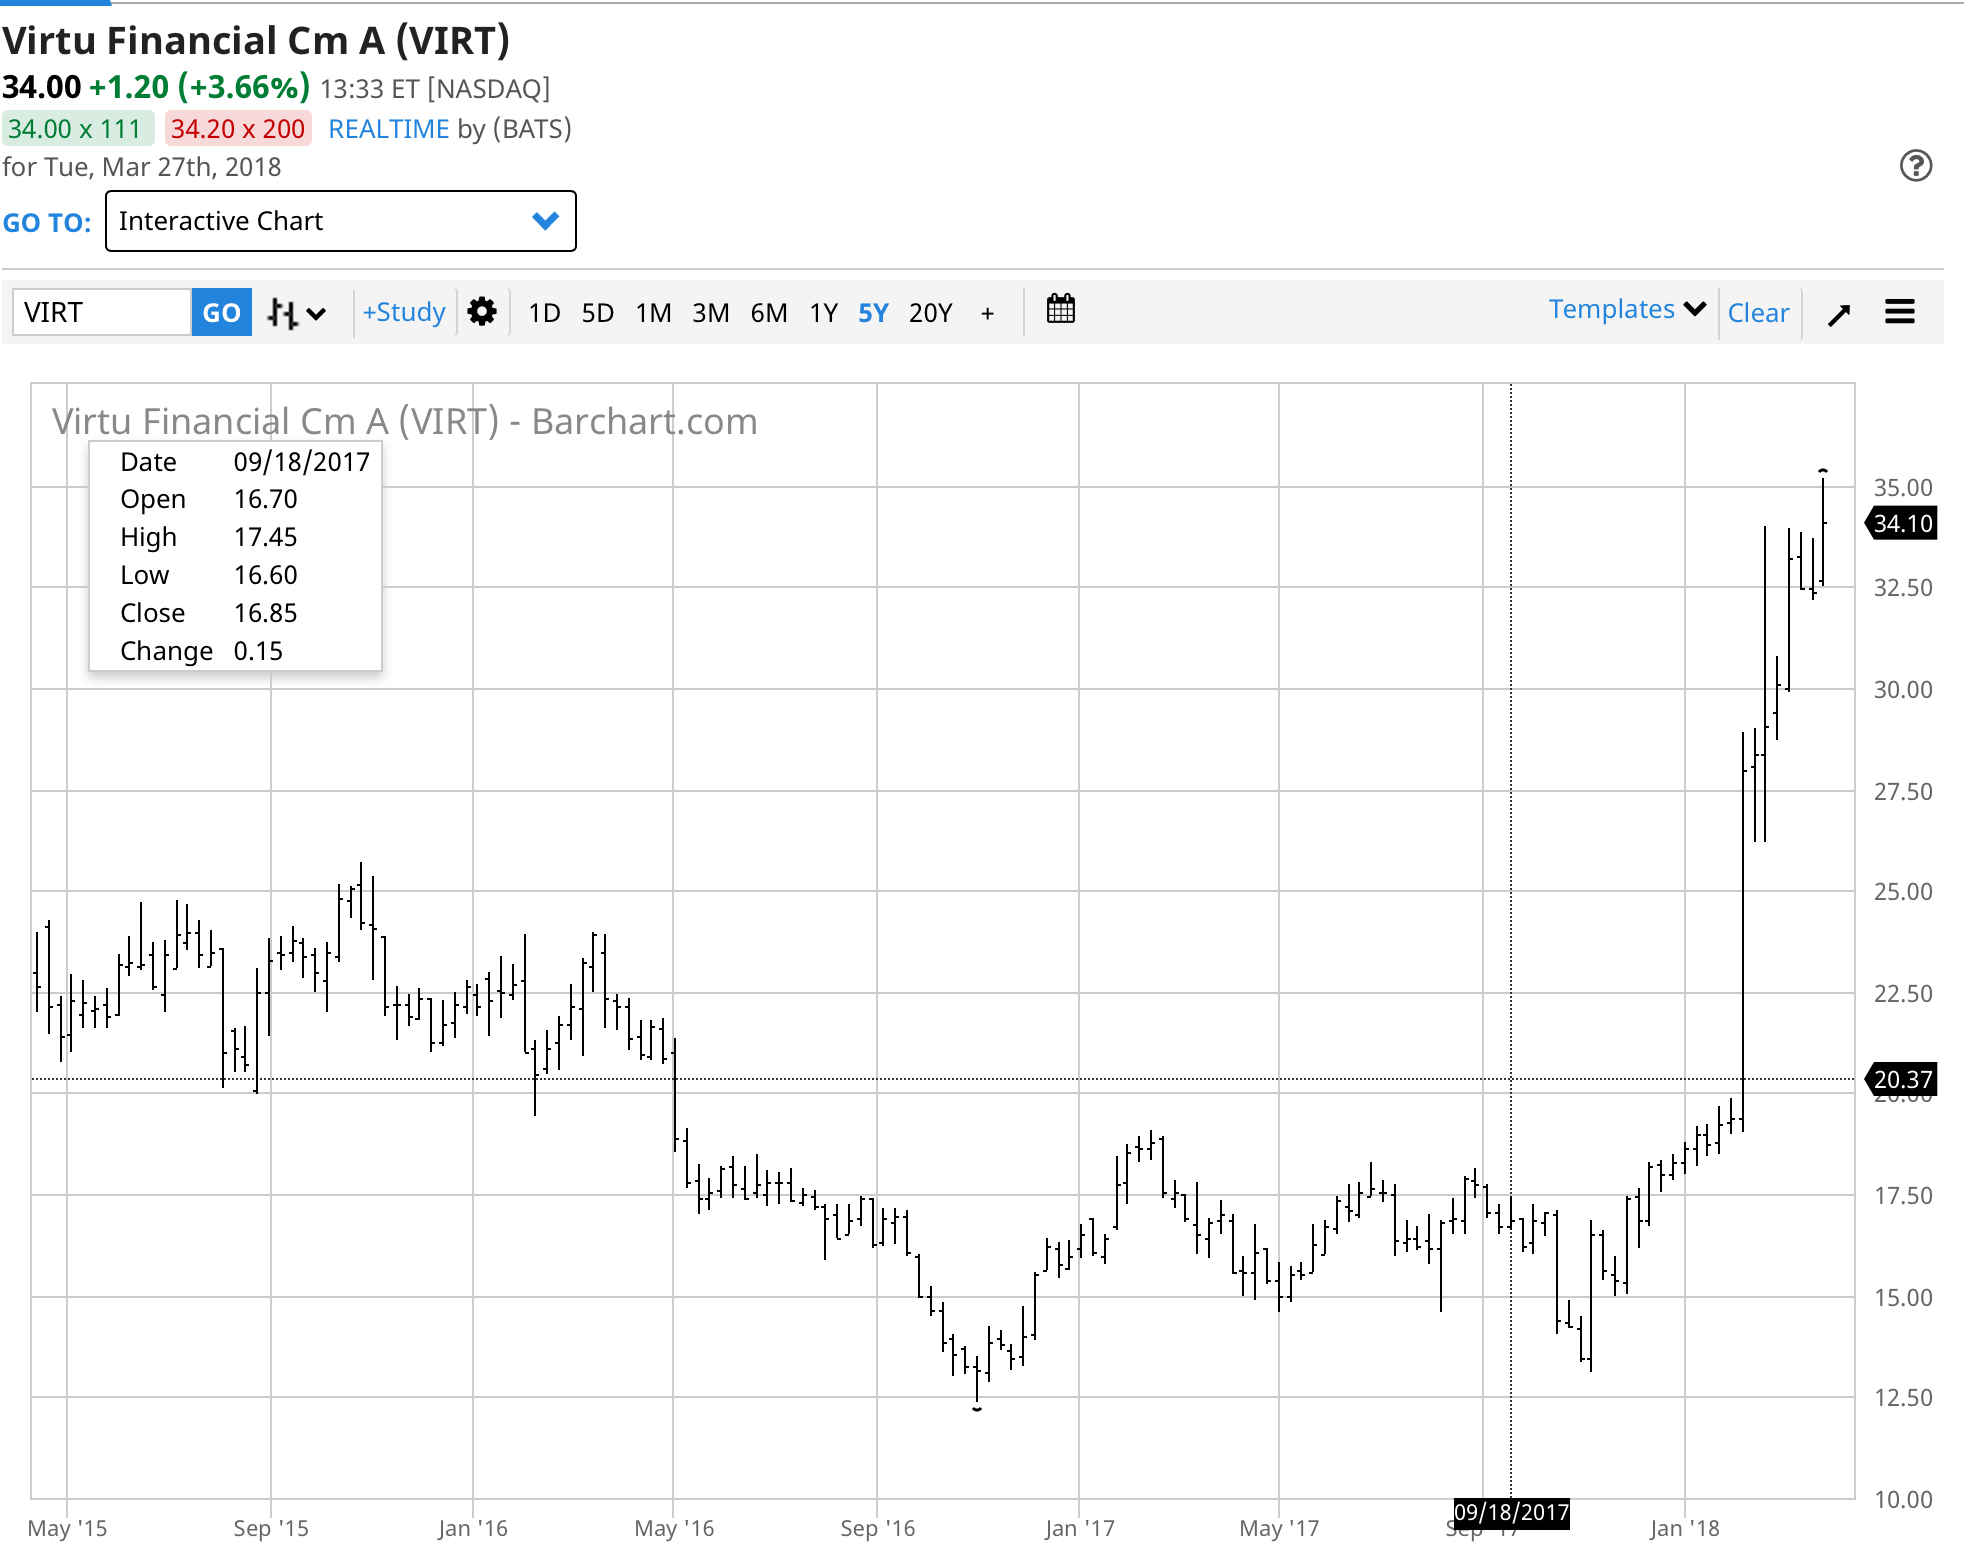Screen dimensions: 1964x1559
Task: Open the chart settings gear
Action: click(482, 312)
